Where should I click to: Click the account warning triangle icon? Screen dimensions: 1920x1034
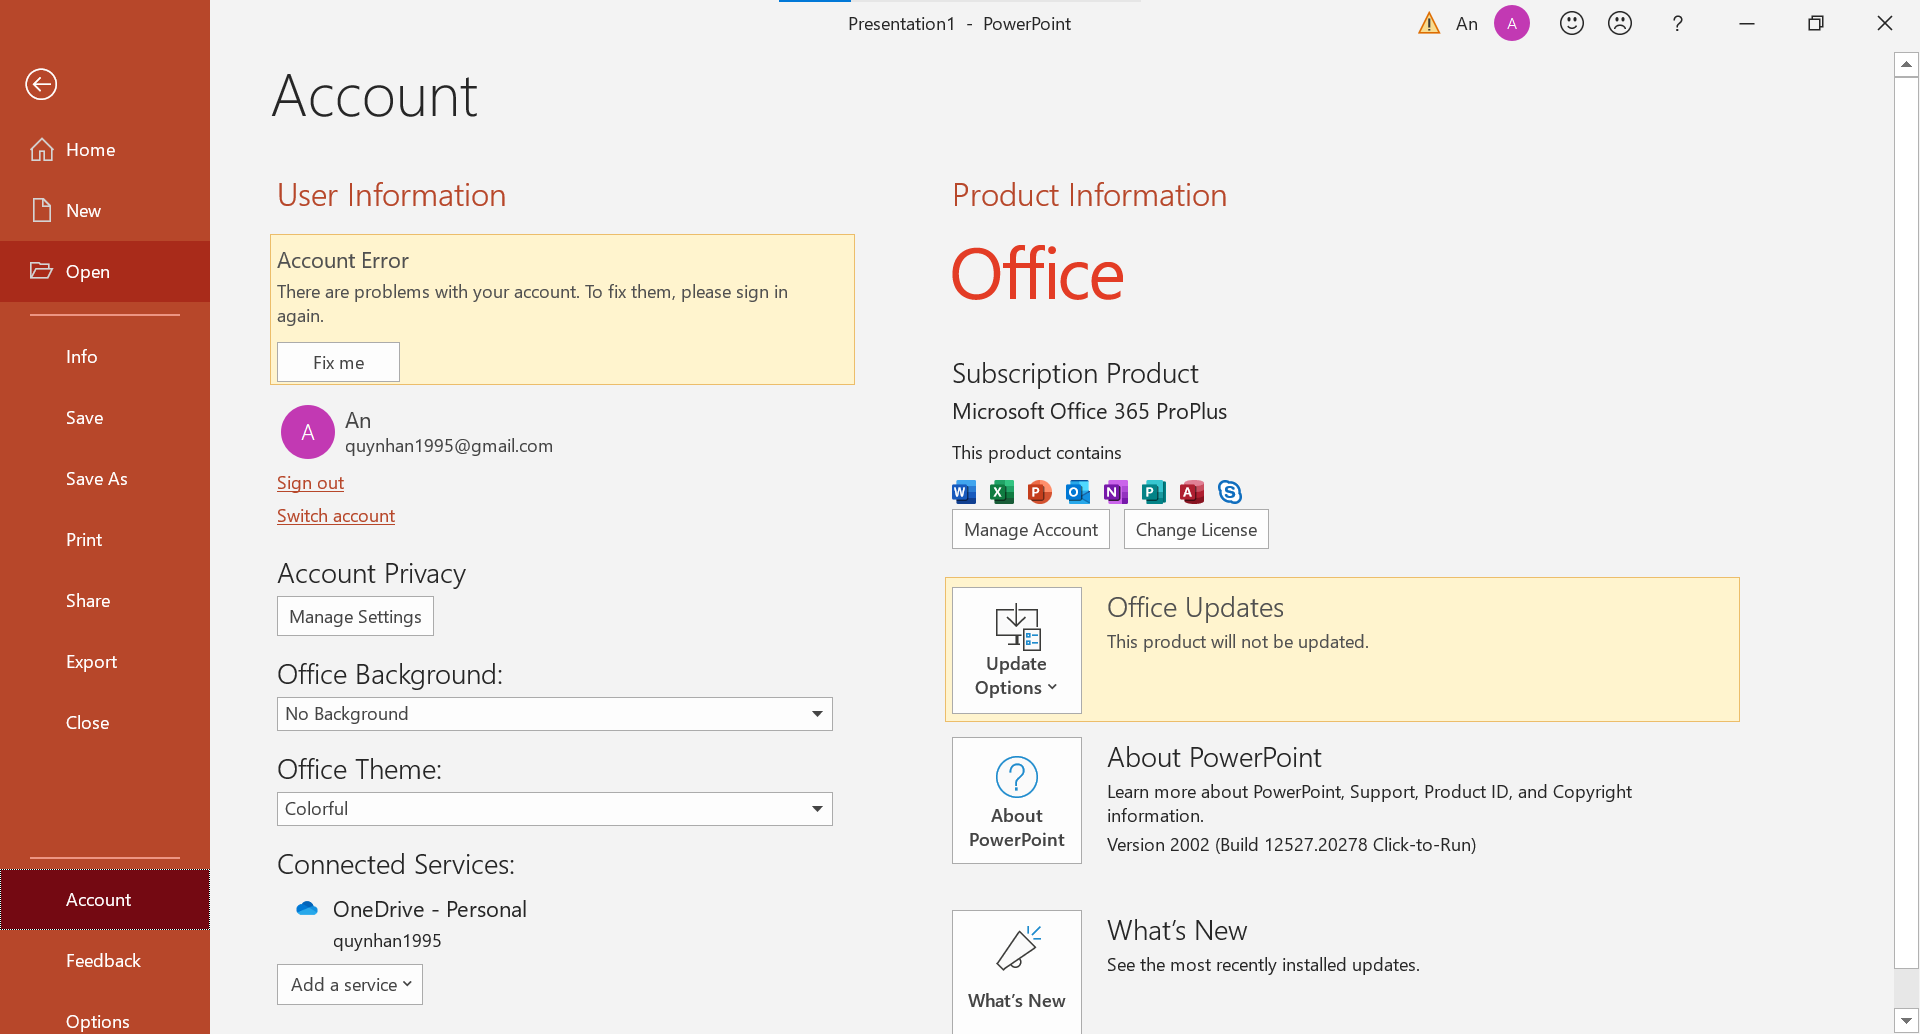pos(1429,23)
